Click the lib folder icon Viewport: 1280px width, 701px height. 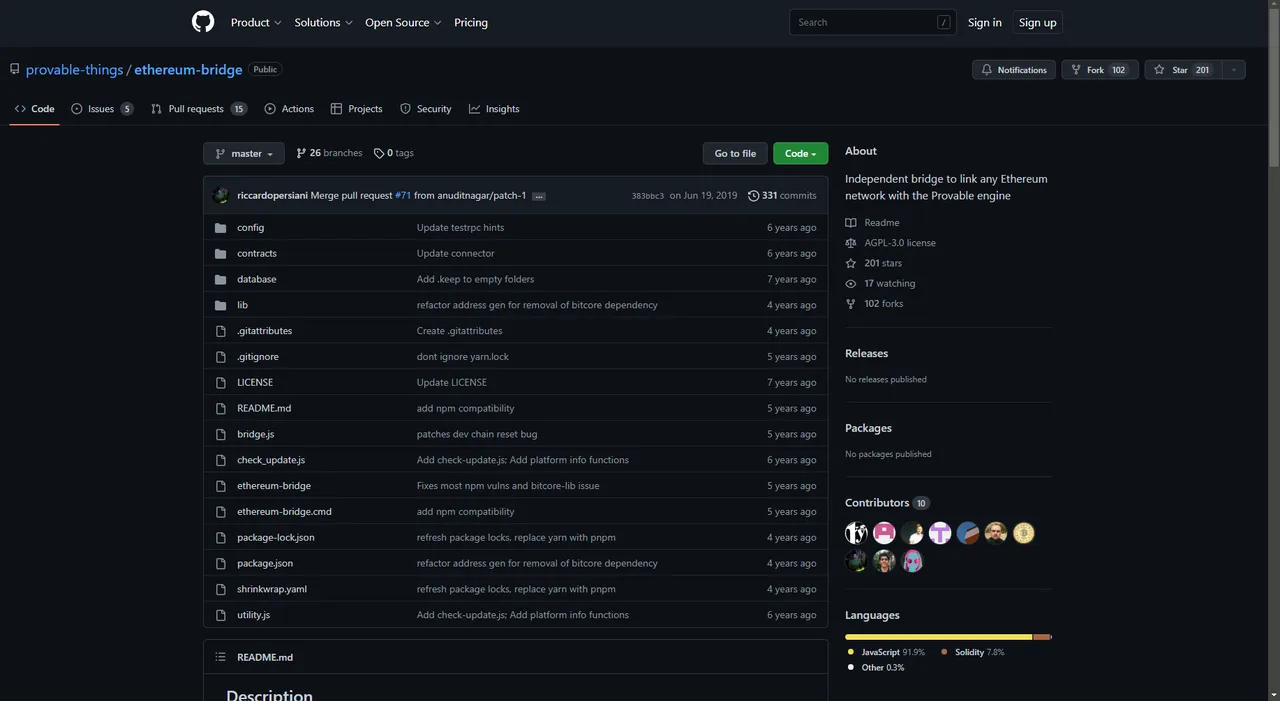[x=221, y=305]
